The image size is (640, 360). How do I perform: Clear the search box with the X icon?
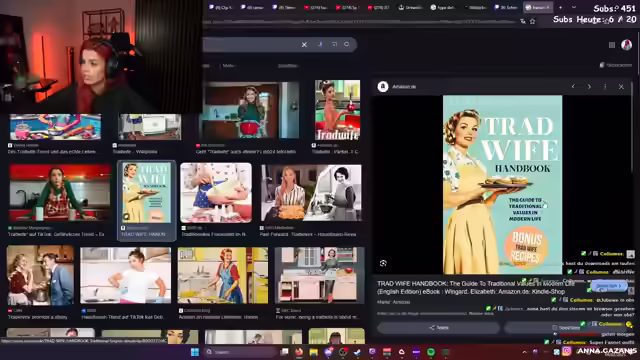coord(304,44)
